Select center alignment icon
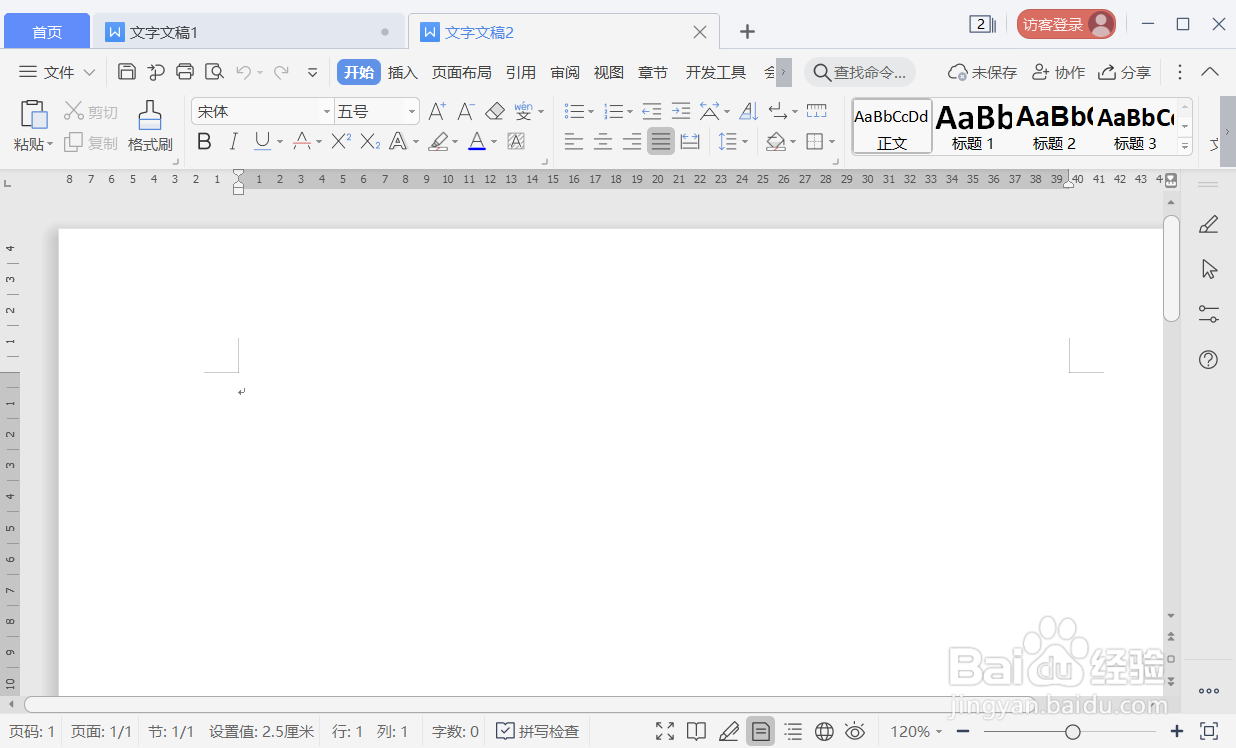Viewport: 1236px width, 748px height. [603, 142]
